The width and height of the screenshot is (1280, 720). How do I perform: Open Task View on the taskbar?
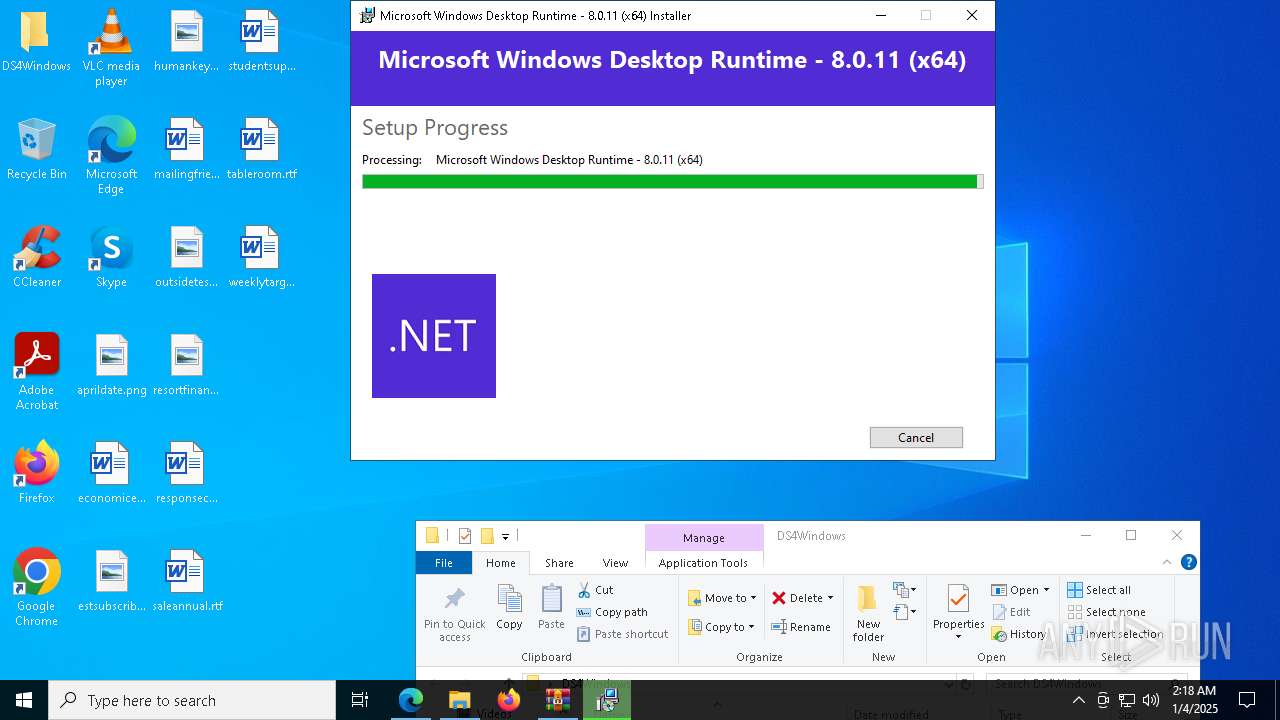pos(360,700)
